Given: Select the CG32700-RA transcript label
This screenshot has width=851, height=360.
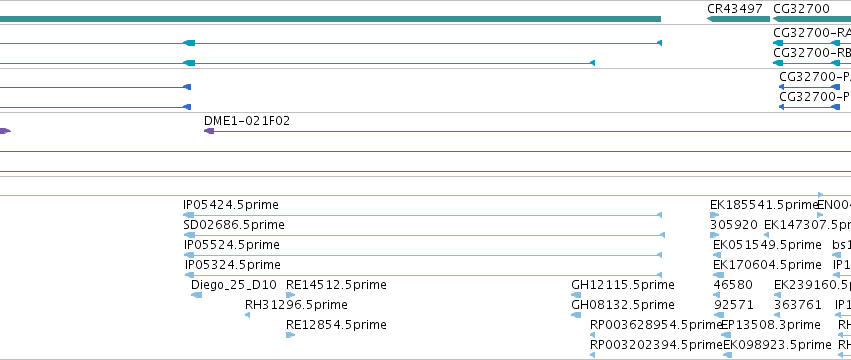Looking at the screenshot, I should coord(812,32).
